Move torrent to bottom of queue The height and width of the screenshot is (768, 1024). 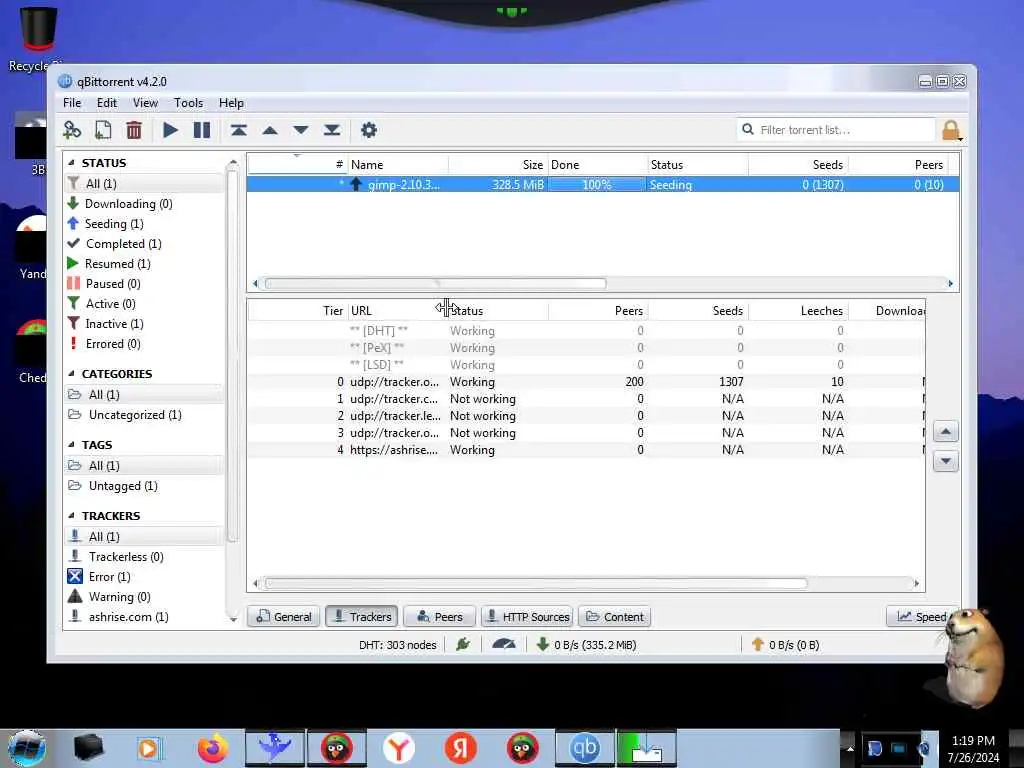tap(332, 130)
